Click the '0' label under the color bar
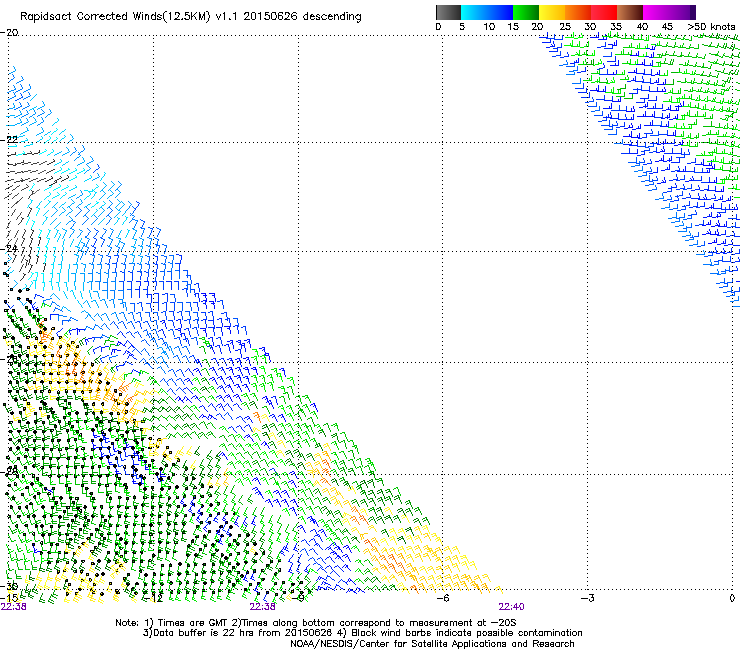740x650 pixels. click(x=438, y=27)
